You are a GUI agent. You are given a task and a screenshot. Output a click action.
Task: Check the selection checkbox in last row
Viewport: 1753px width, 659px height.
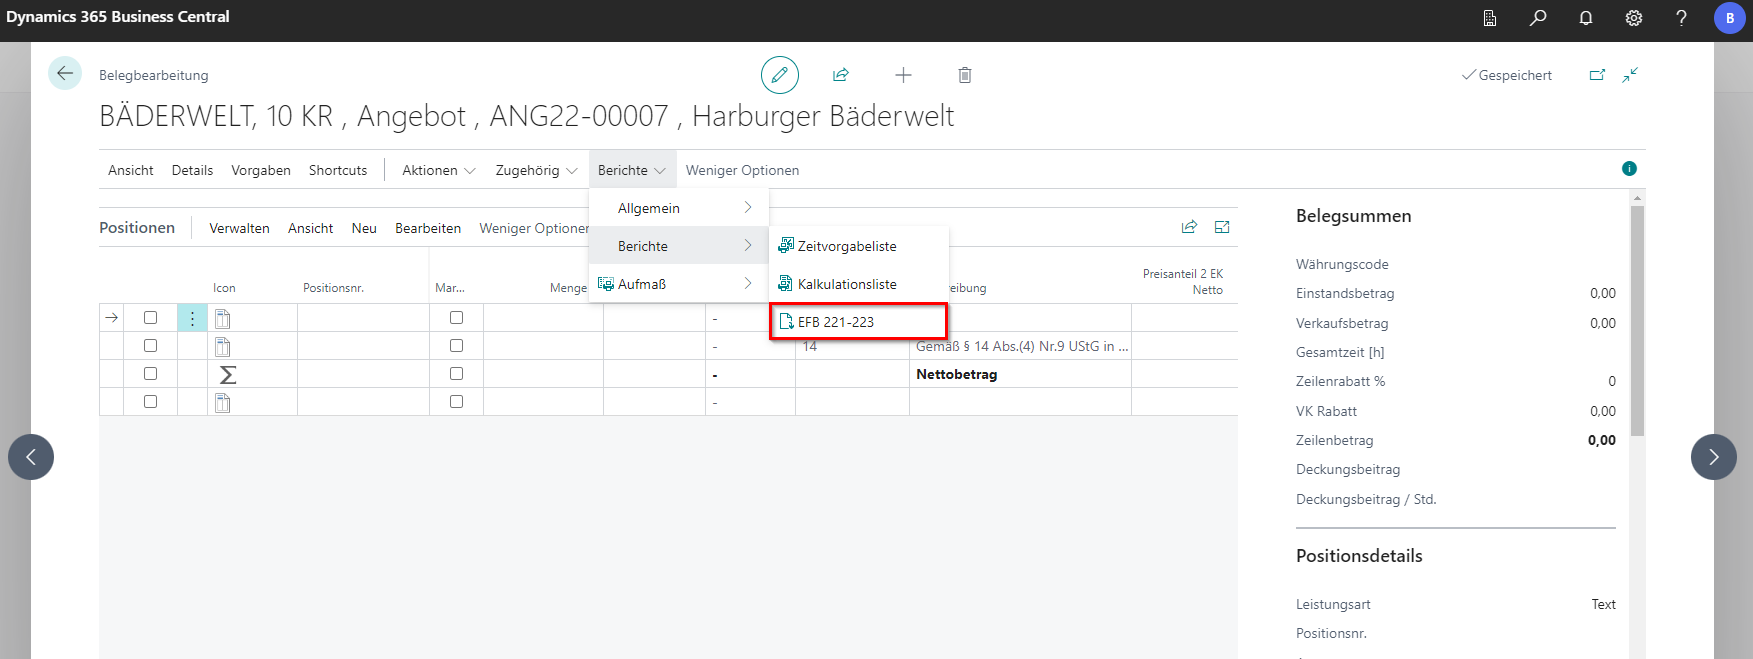(x=150, y=402)
